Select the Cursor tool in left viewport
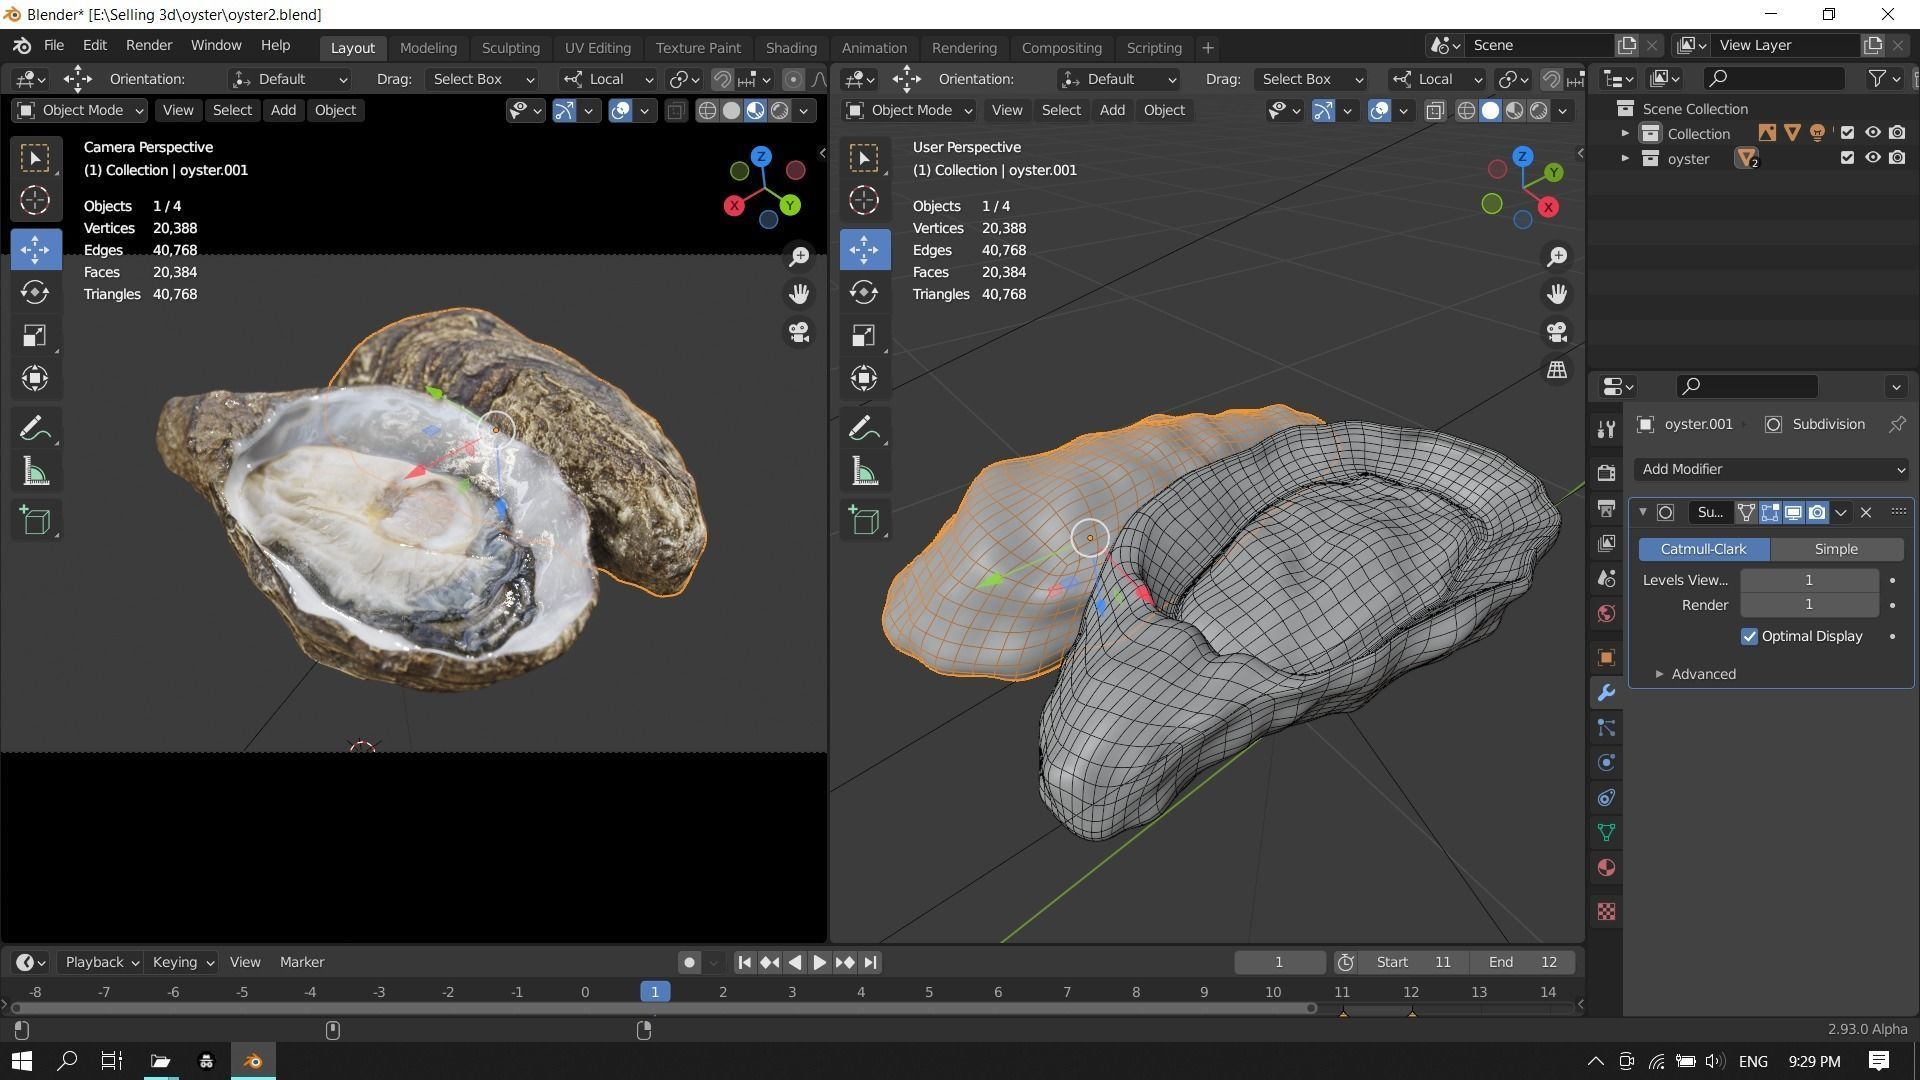This screenshot has width=1920, height=1080. (35, 201)
